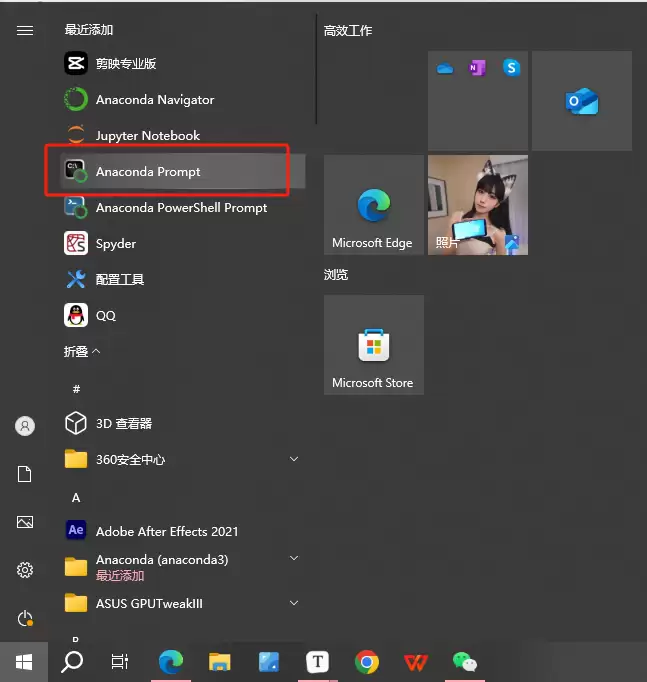This screenshot has height=682, width=647.
Task: Open 剪映专业版 from recently added
Action: (x=183, y=64)
